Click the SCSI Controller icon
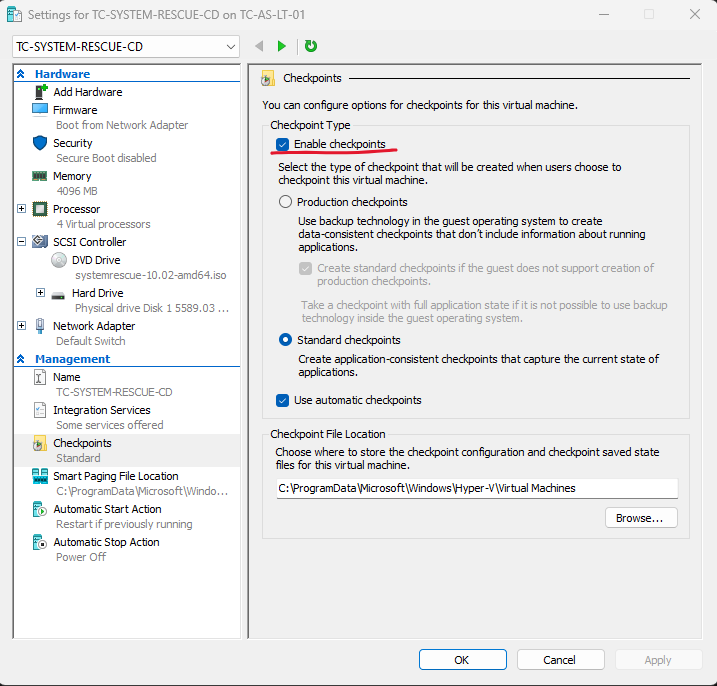Image resolution: width=717 pixels, height=686 pixels. coord(40,241)
